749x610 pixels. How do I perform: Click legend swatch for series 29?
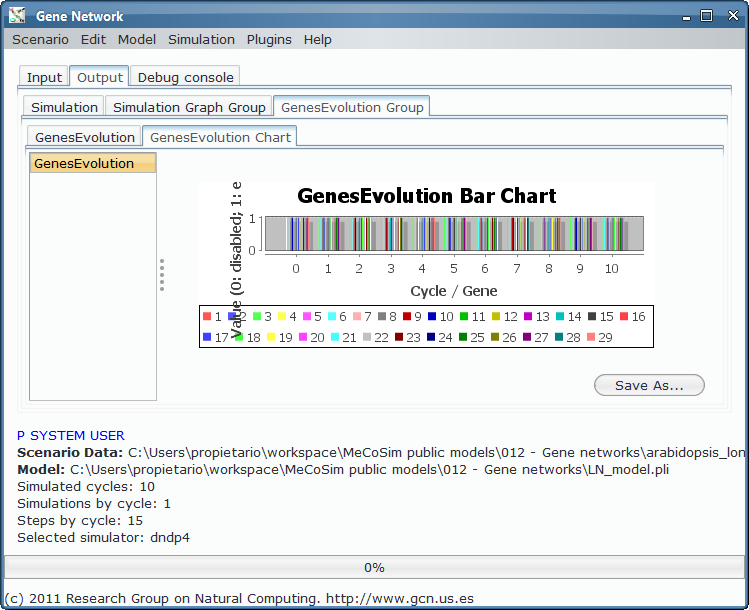click(591, 337)
